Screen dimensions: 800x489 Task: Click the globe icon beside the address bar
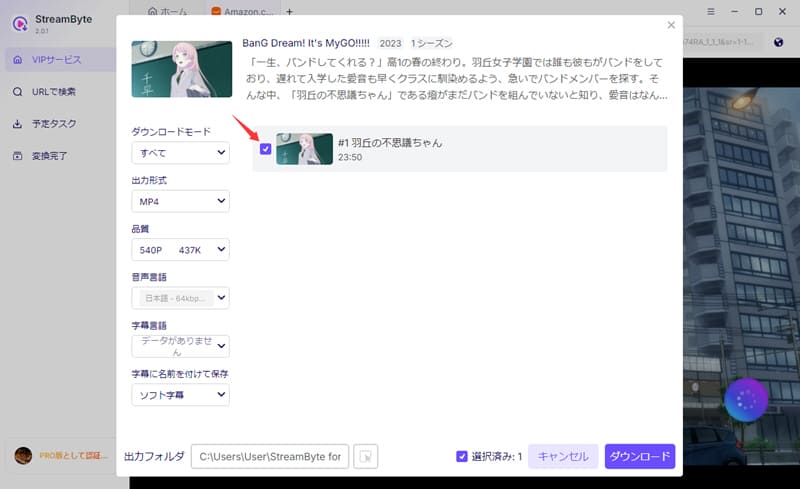pos(778,42)
